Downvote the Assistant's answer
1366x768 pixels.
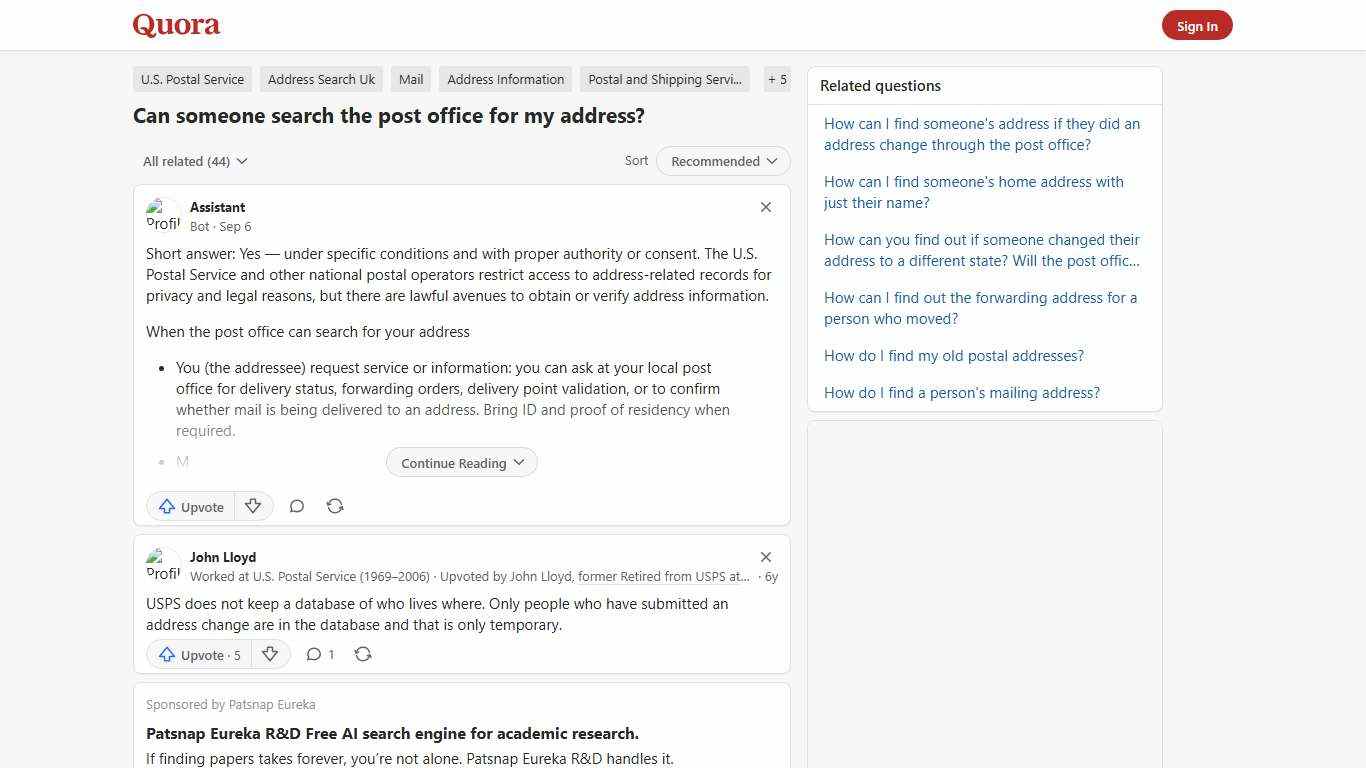pos(253,506)
